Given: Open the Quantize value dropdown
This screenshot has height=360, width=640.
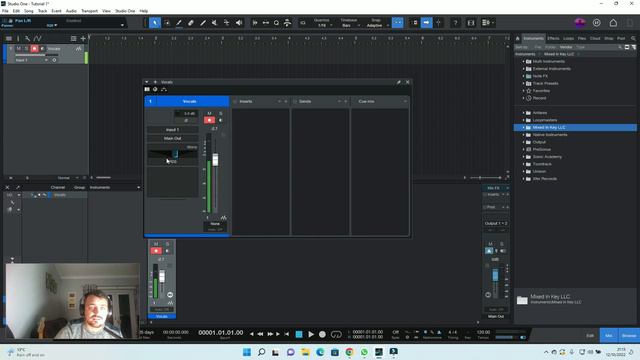Looking at the screenshot, I should (x=325, y=25).
